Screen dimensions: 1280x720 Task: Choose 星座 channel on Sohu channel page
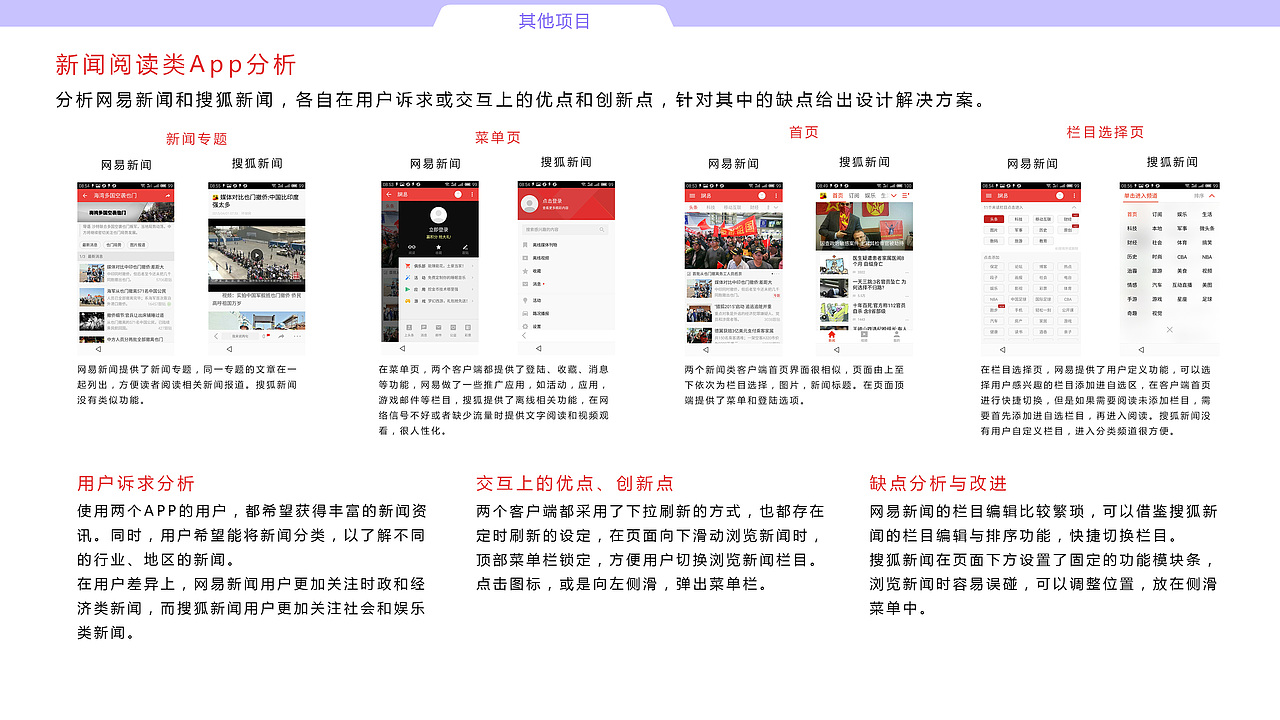[x=1182, y=299]
